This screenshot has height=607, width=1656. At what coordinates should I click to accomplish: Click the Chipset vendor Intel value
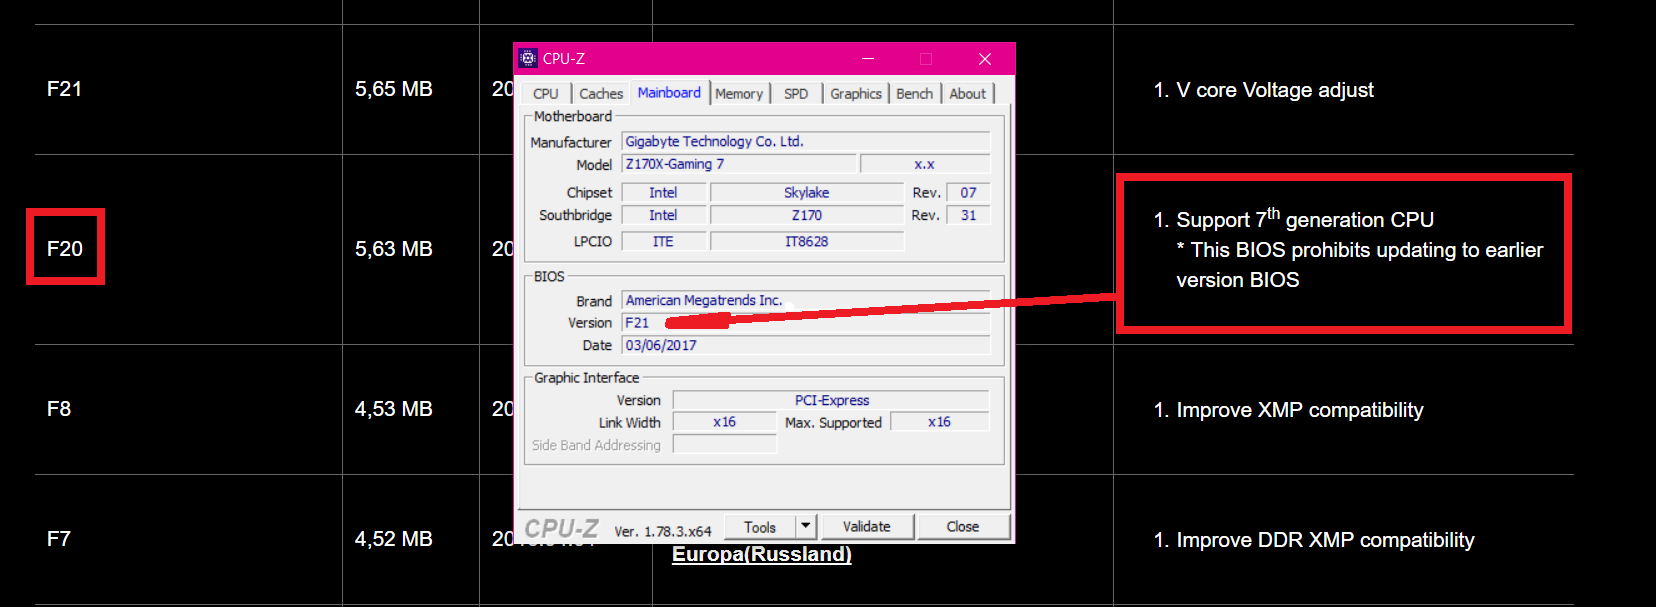pos(663,192)
